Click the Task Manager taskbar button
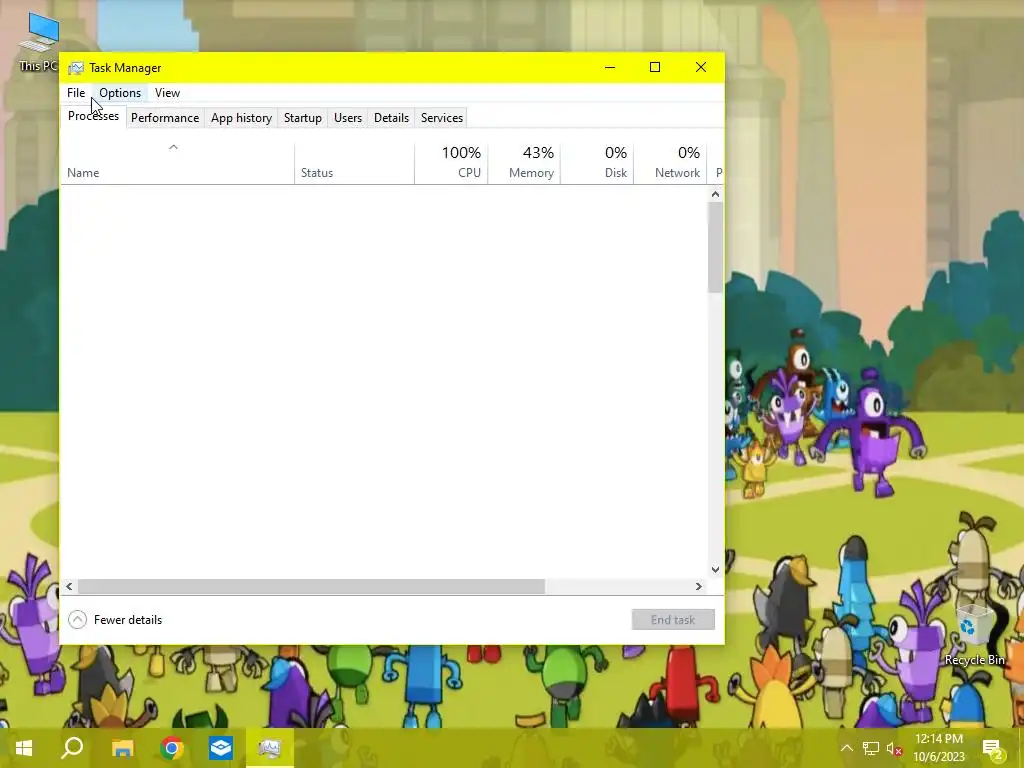This screenshot has height=768, width=1024. pos(270,748)
